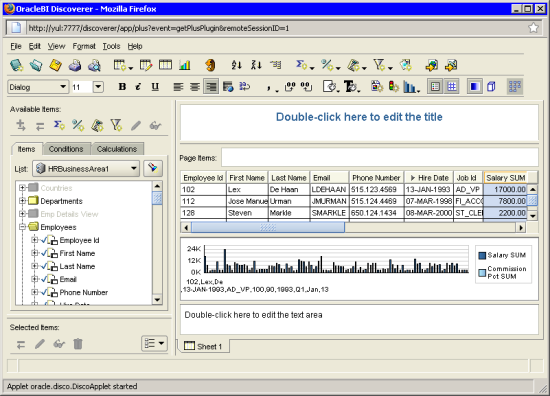
Task: Select the Phone Number tree item
Action: click(83, 292)
